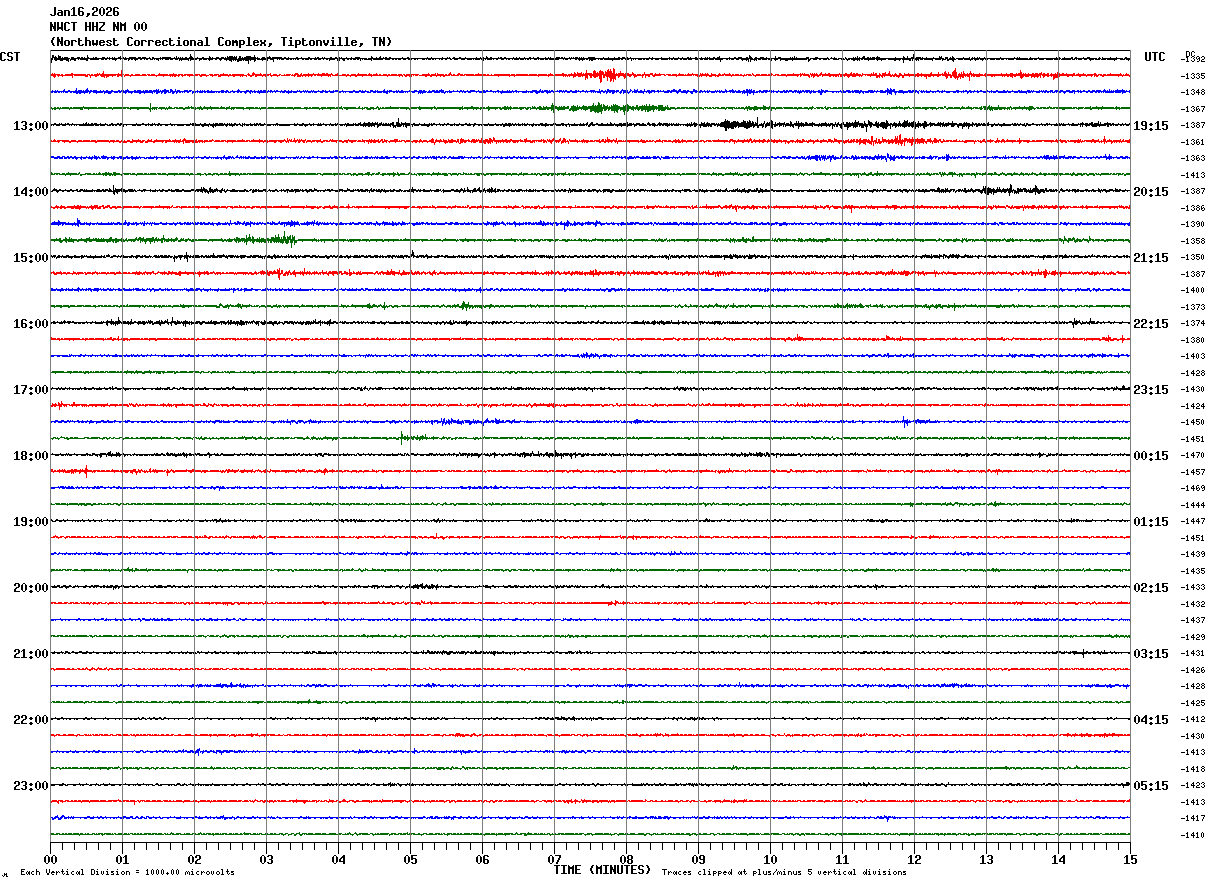Select the 00:15 UTC time label
The width and height of the screenshot is (1210, 886).
1151,456
